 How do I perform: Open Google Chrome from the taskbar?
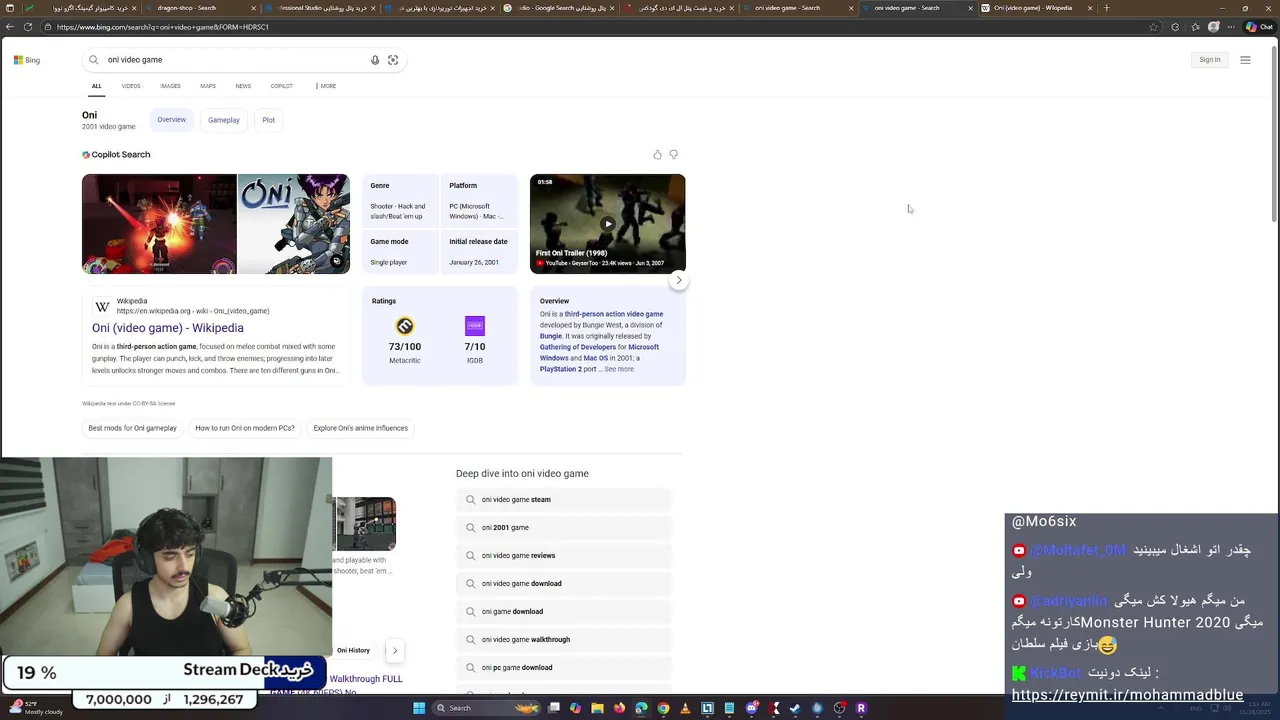pos(663,708)
